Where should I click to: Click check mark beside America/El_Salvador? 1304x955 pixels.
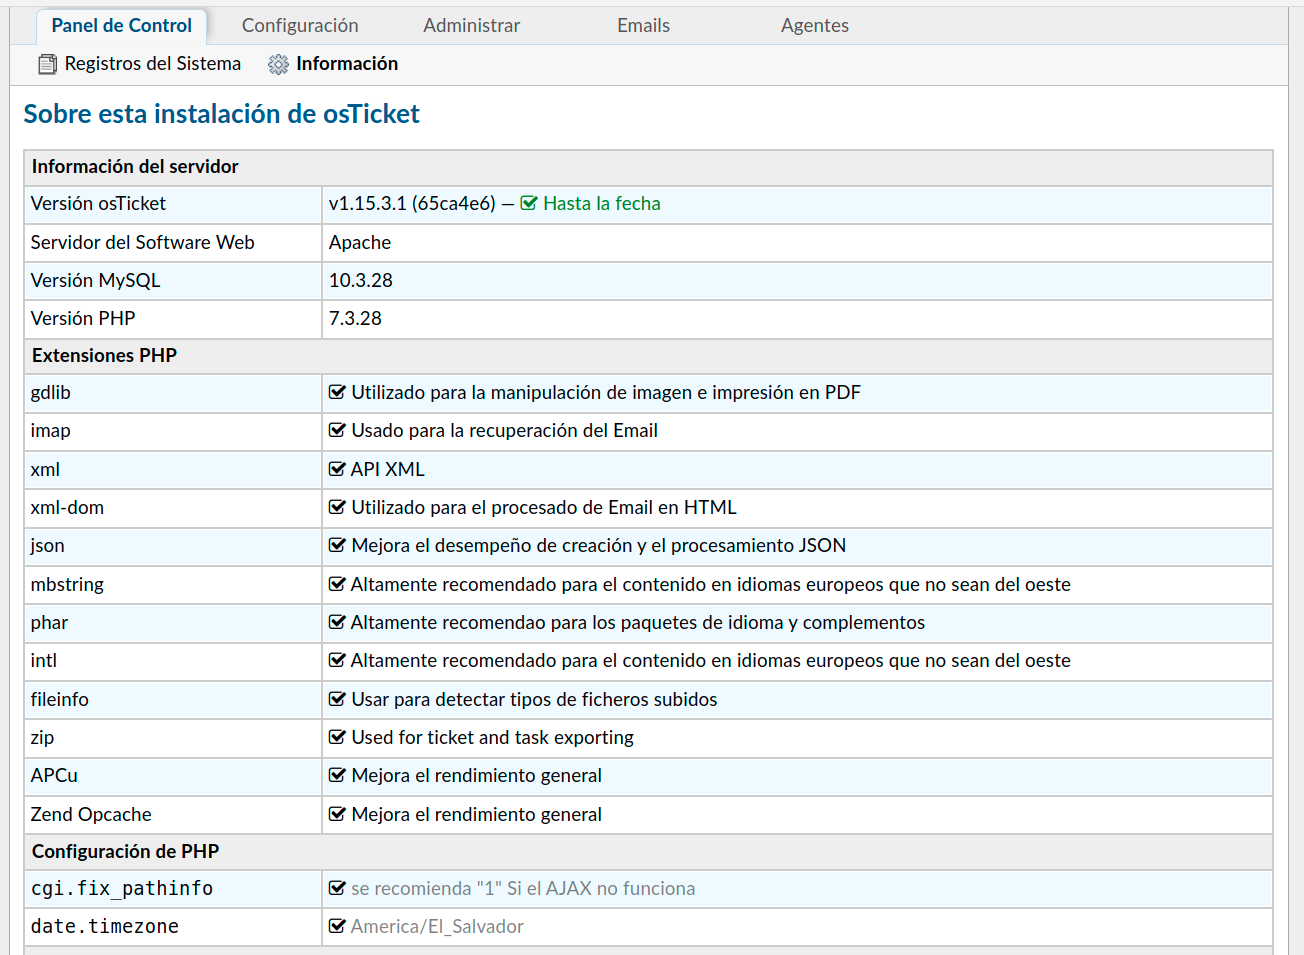[x=337, y=927]
